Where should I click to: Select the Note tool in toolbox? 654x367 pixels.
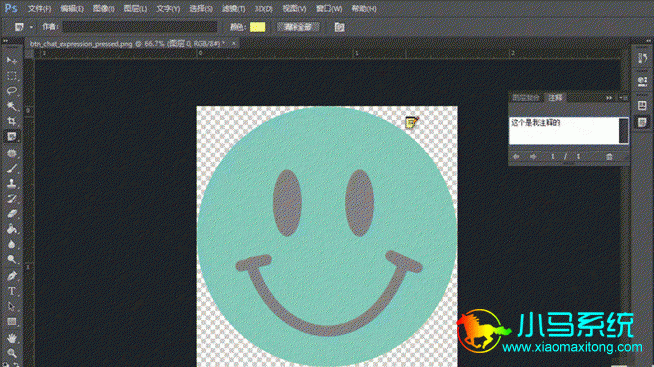click(x=12, y=137)
